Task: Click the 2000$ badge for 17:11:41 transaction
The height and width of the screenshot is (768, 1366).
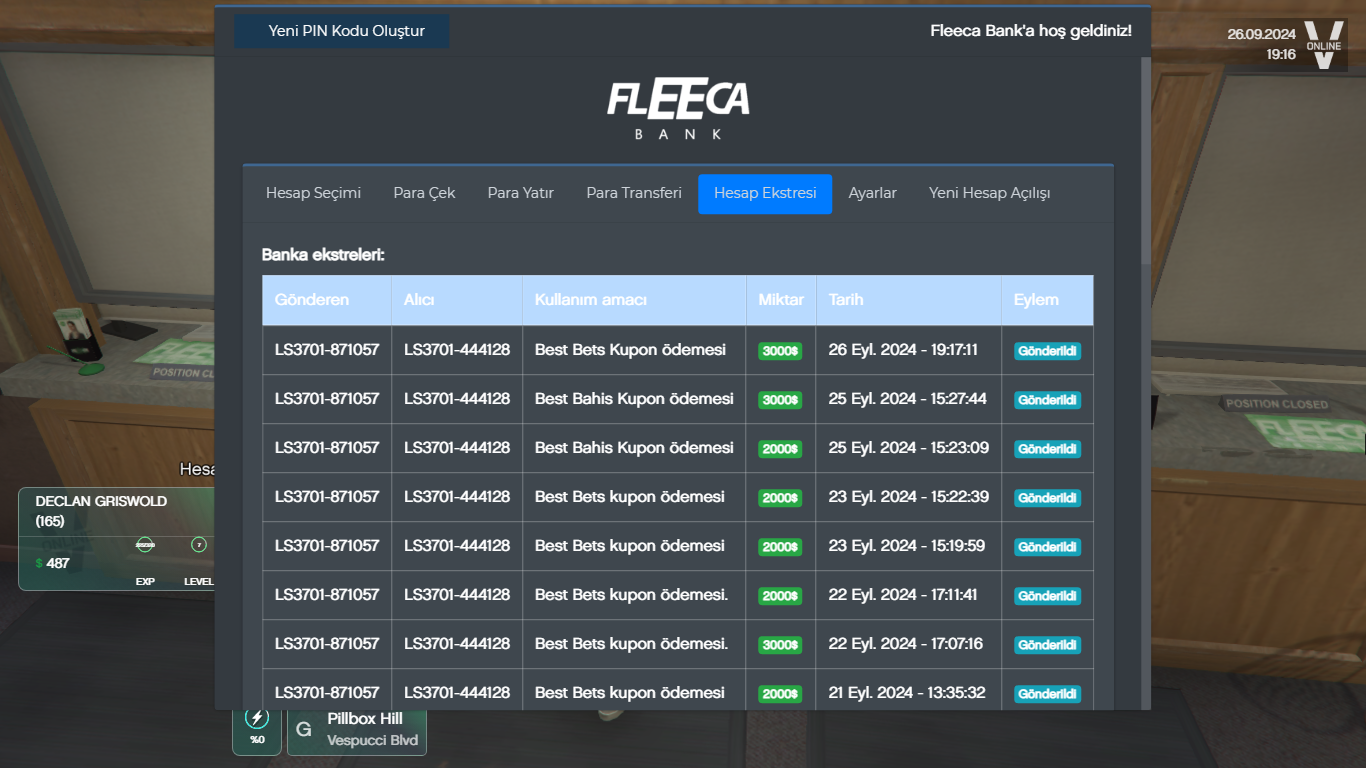Action: coord(780,596)
